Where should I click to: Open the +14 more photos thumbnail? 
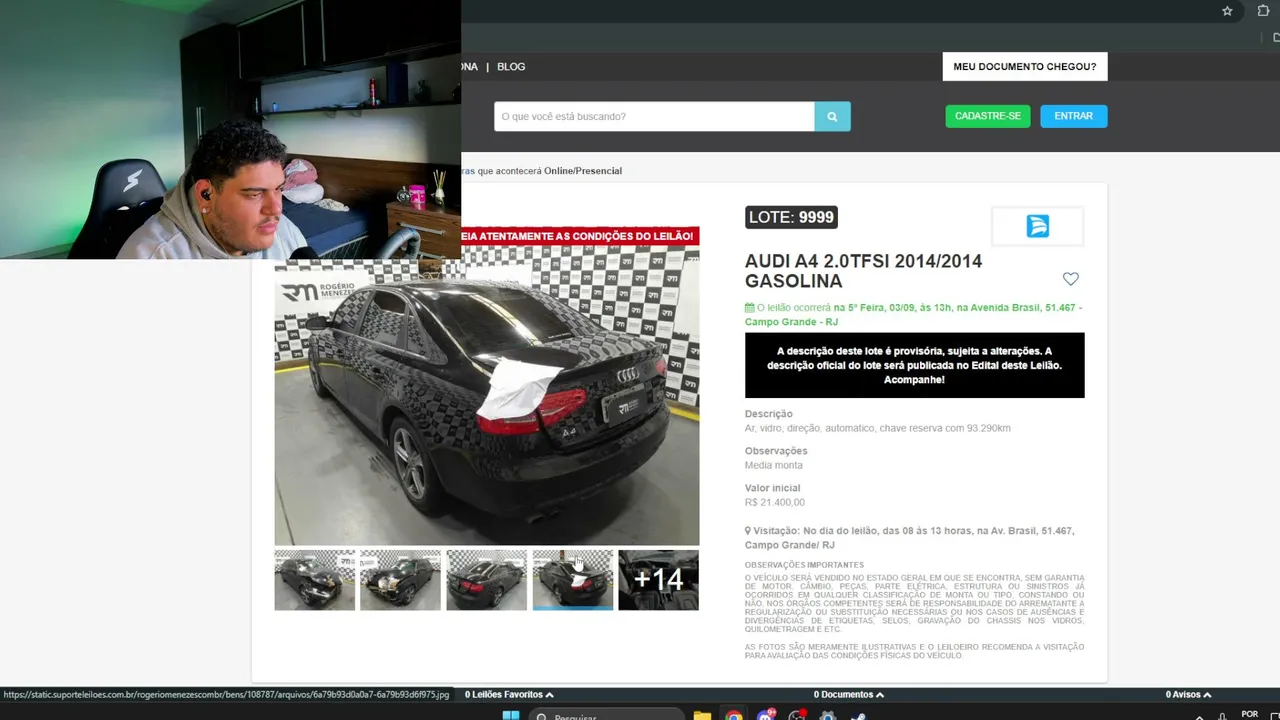[x=658, y=580]
